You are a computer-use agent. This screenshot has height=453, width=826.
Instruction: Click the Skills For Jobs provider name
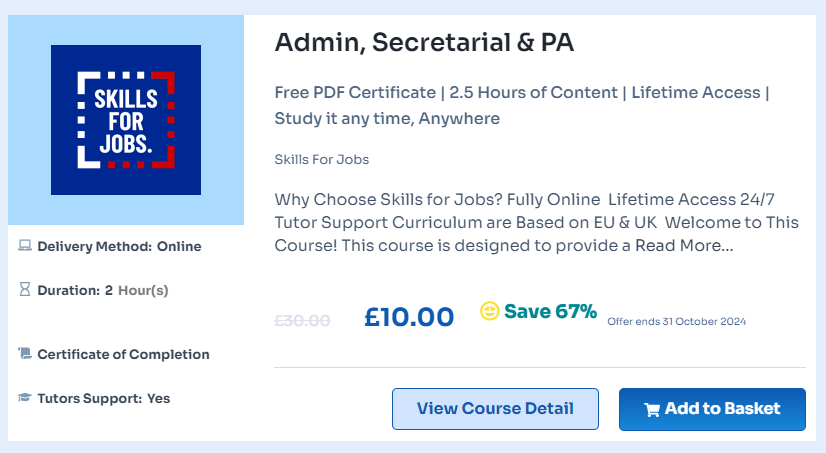coord(322,160)
